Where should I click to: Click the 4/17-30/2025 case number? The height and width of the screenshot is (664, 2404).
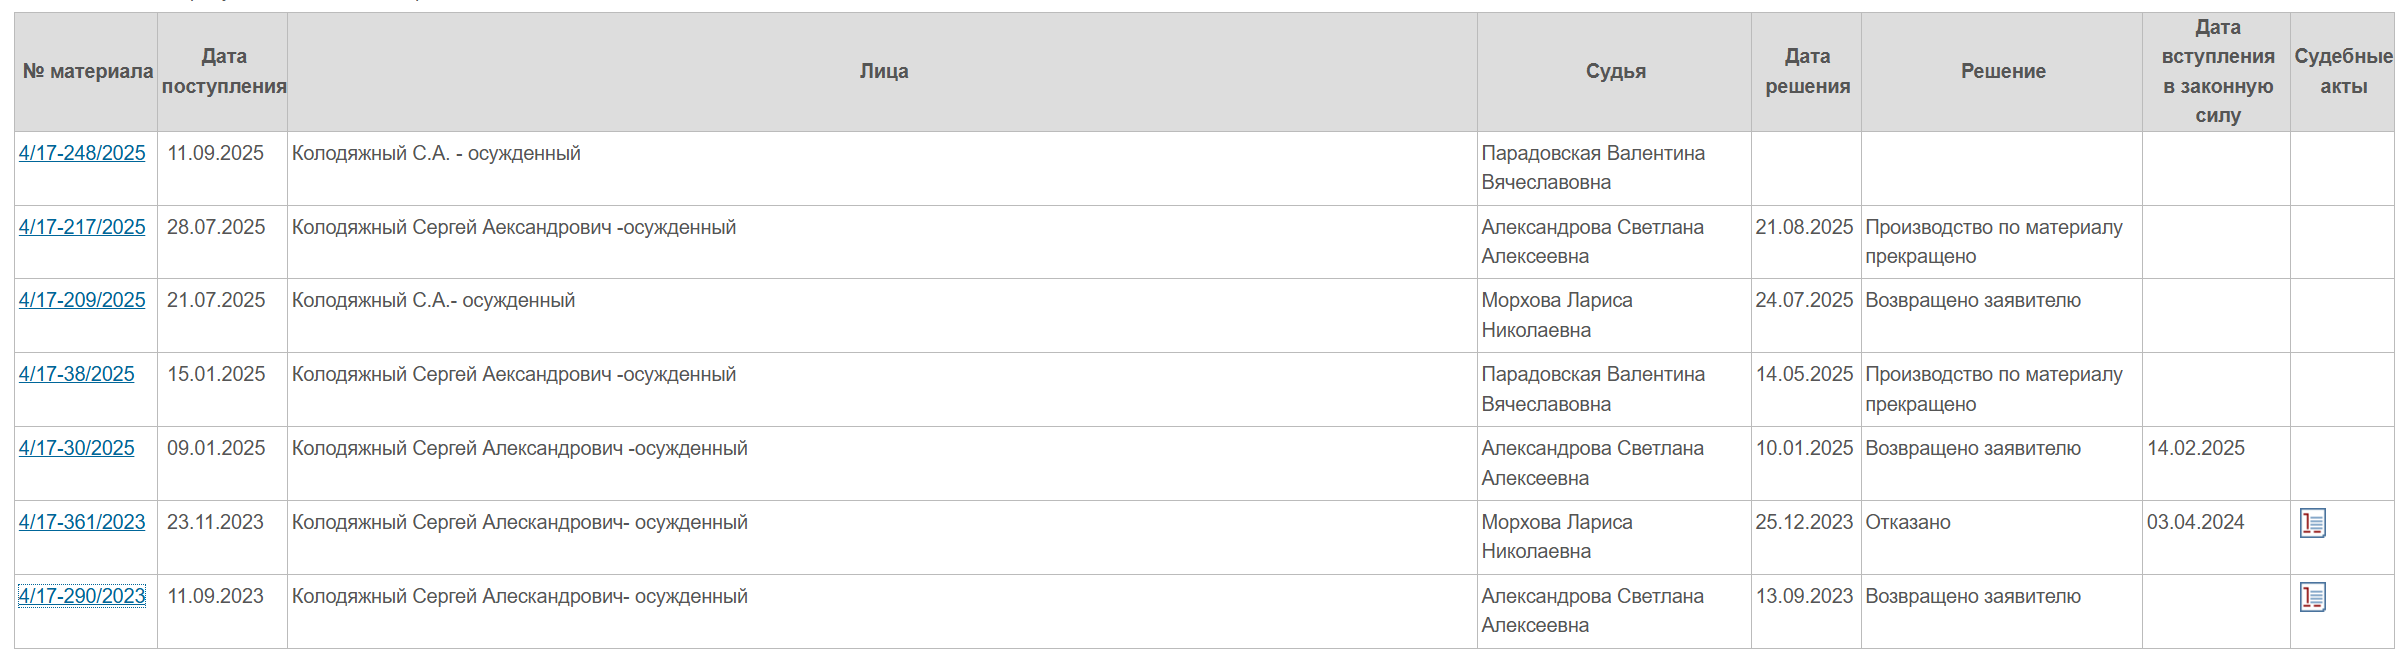pyautogui.click(x=77, y=448)
